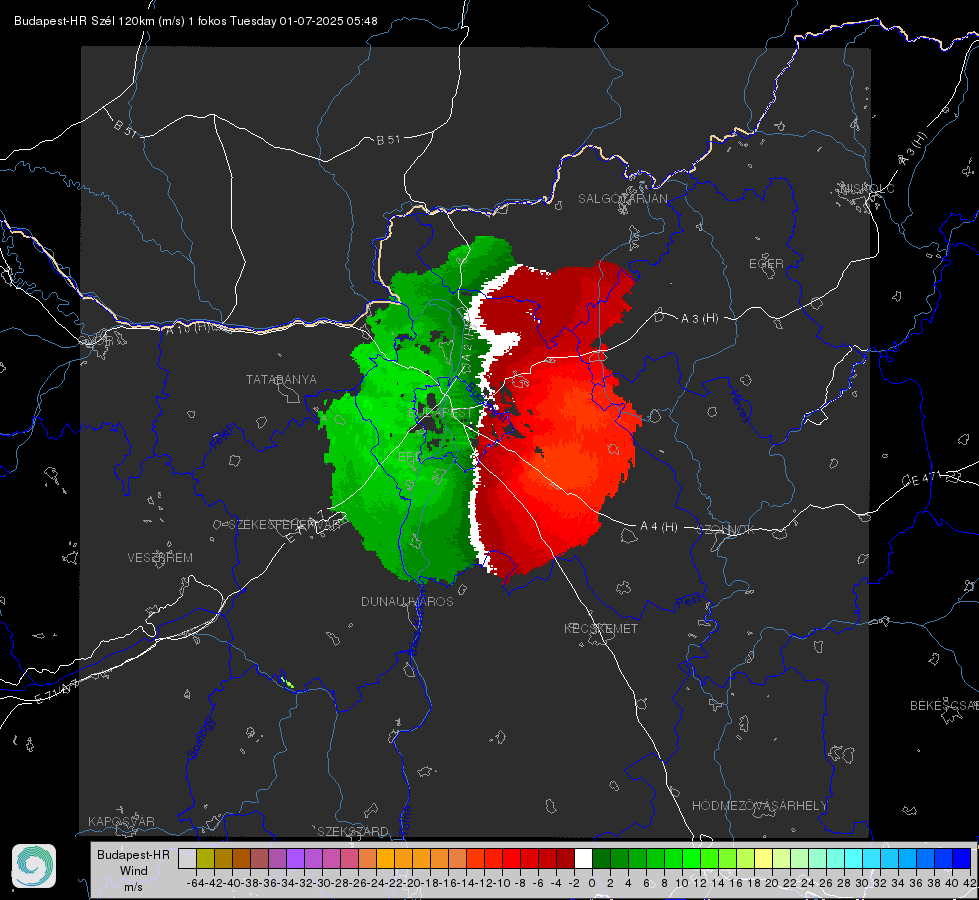
Task: Click the DUNAÚJVÁROS city label
Action: [x=407, y=601]
